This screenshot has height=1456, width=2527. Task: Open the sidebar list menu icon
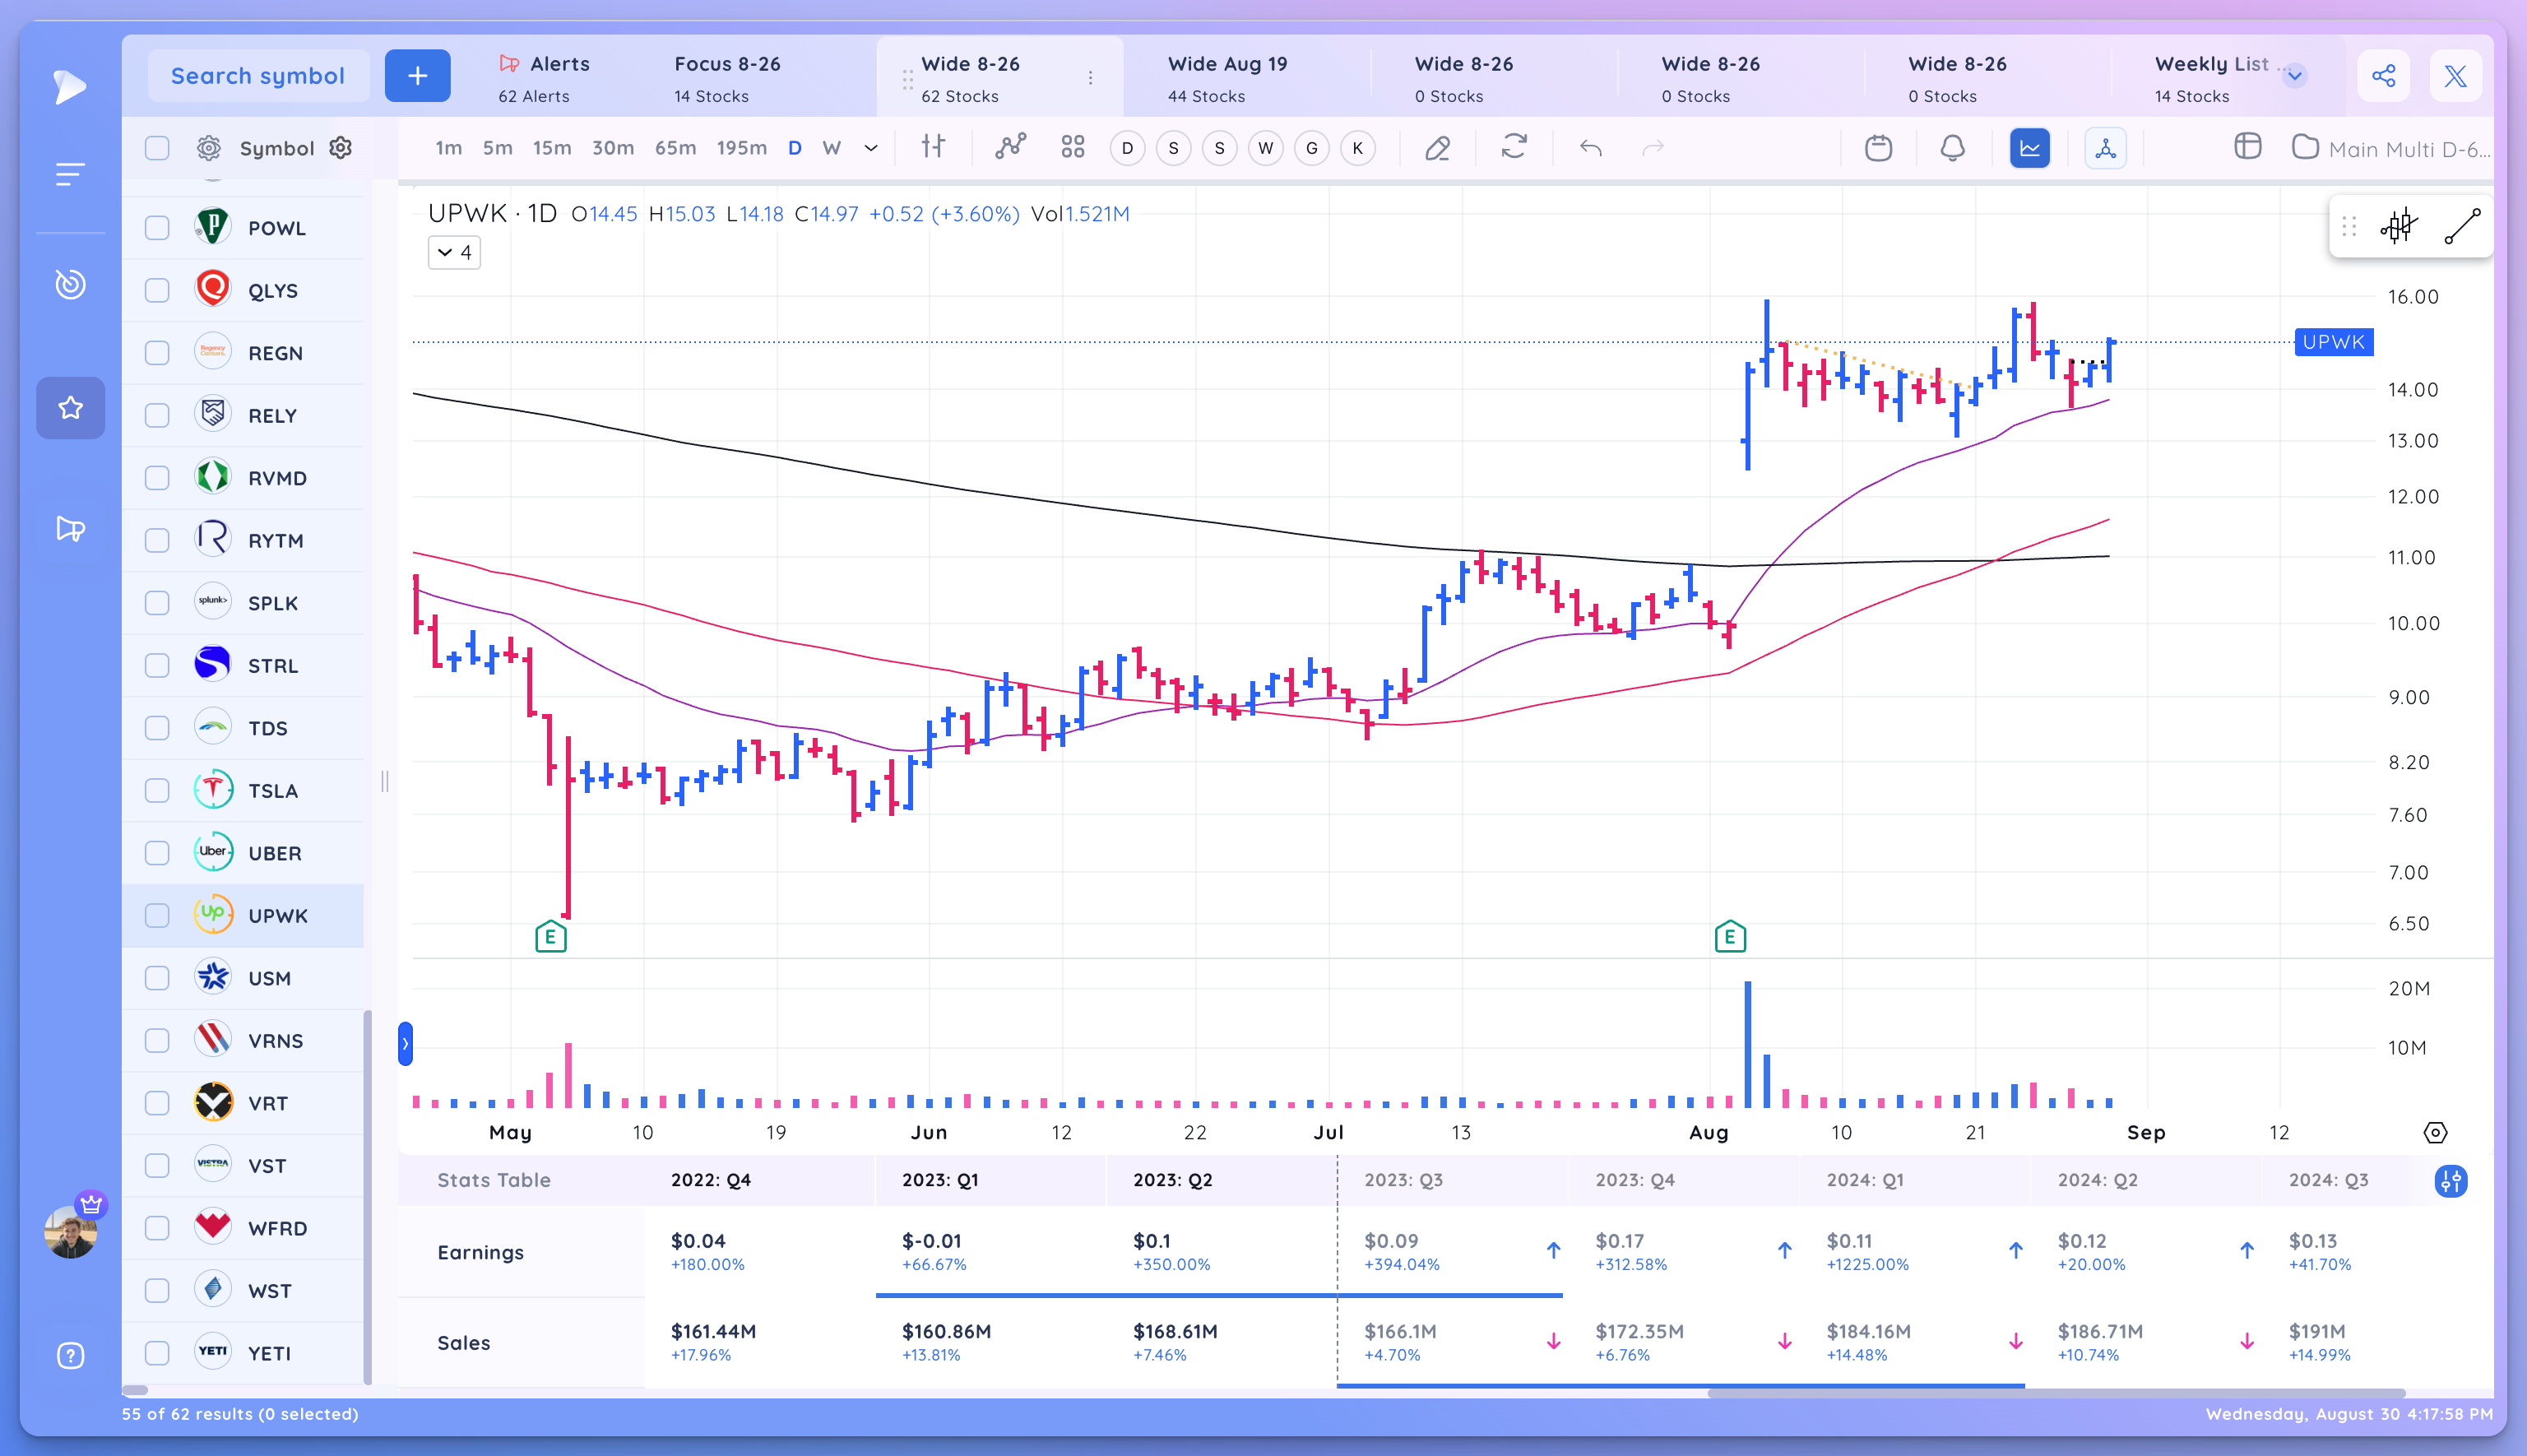(x=69, y=175)
